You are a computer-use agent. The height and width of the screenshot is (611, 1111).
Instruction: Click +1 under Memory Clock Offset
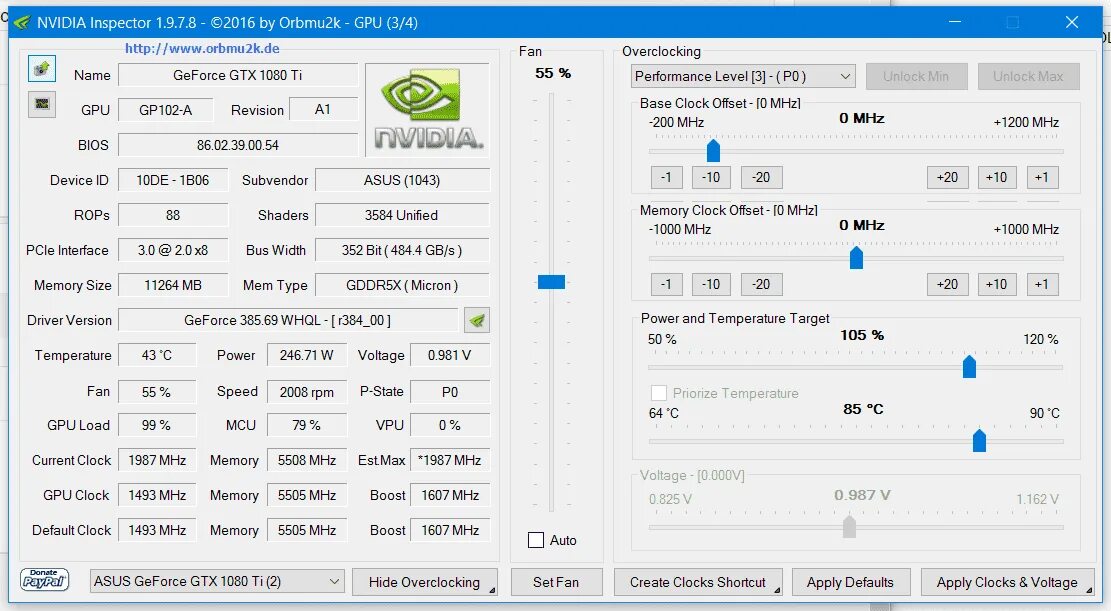pos(1042,284)
